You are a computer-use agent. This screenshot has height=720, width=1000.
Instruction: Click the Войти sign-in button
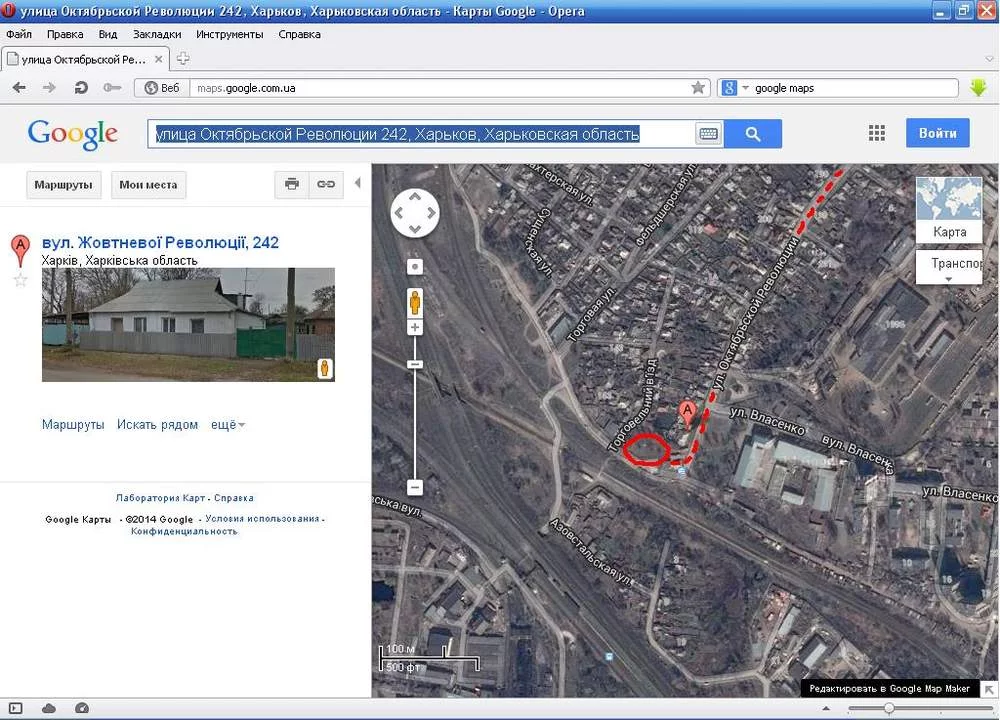[938, 133]
